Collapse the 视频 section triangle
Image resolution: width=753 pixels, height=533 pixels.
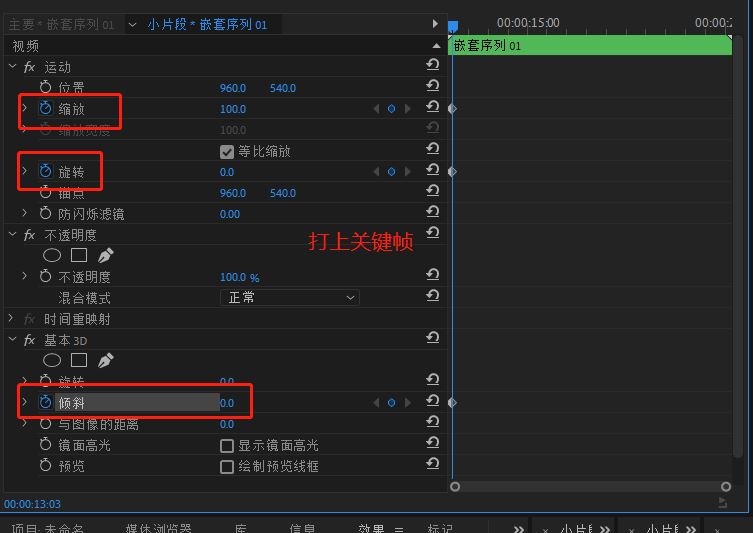tap(436, 46)
